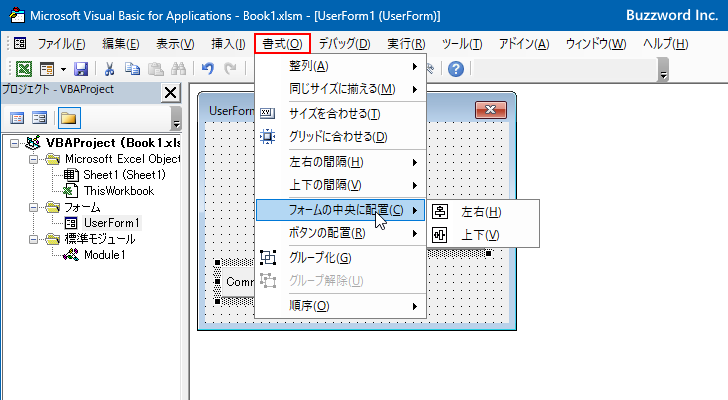Viewport: 728px width, 400px height.
Task: Click the Paste clipboard icon
Action: (x=156, y=69)
